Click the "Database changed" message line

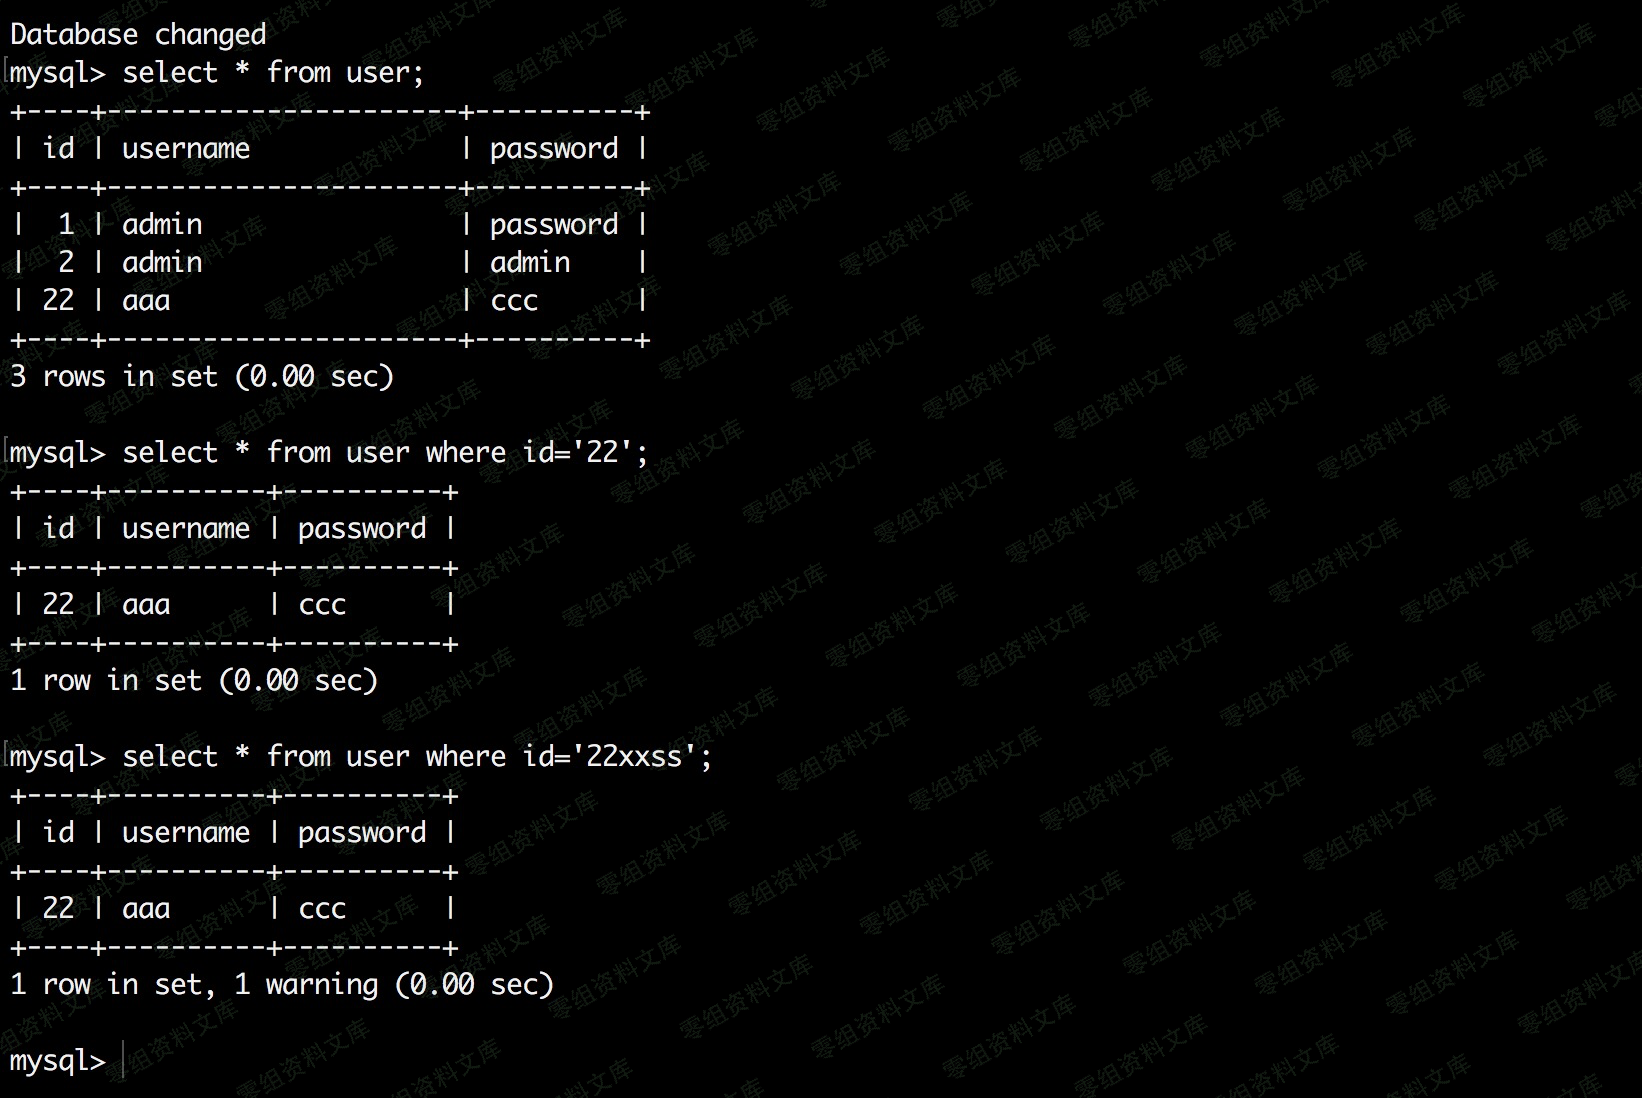tap(138, 34)
